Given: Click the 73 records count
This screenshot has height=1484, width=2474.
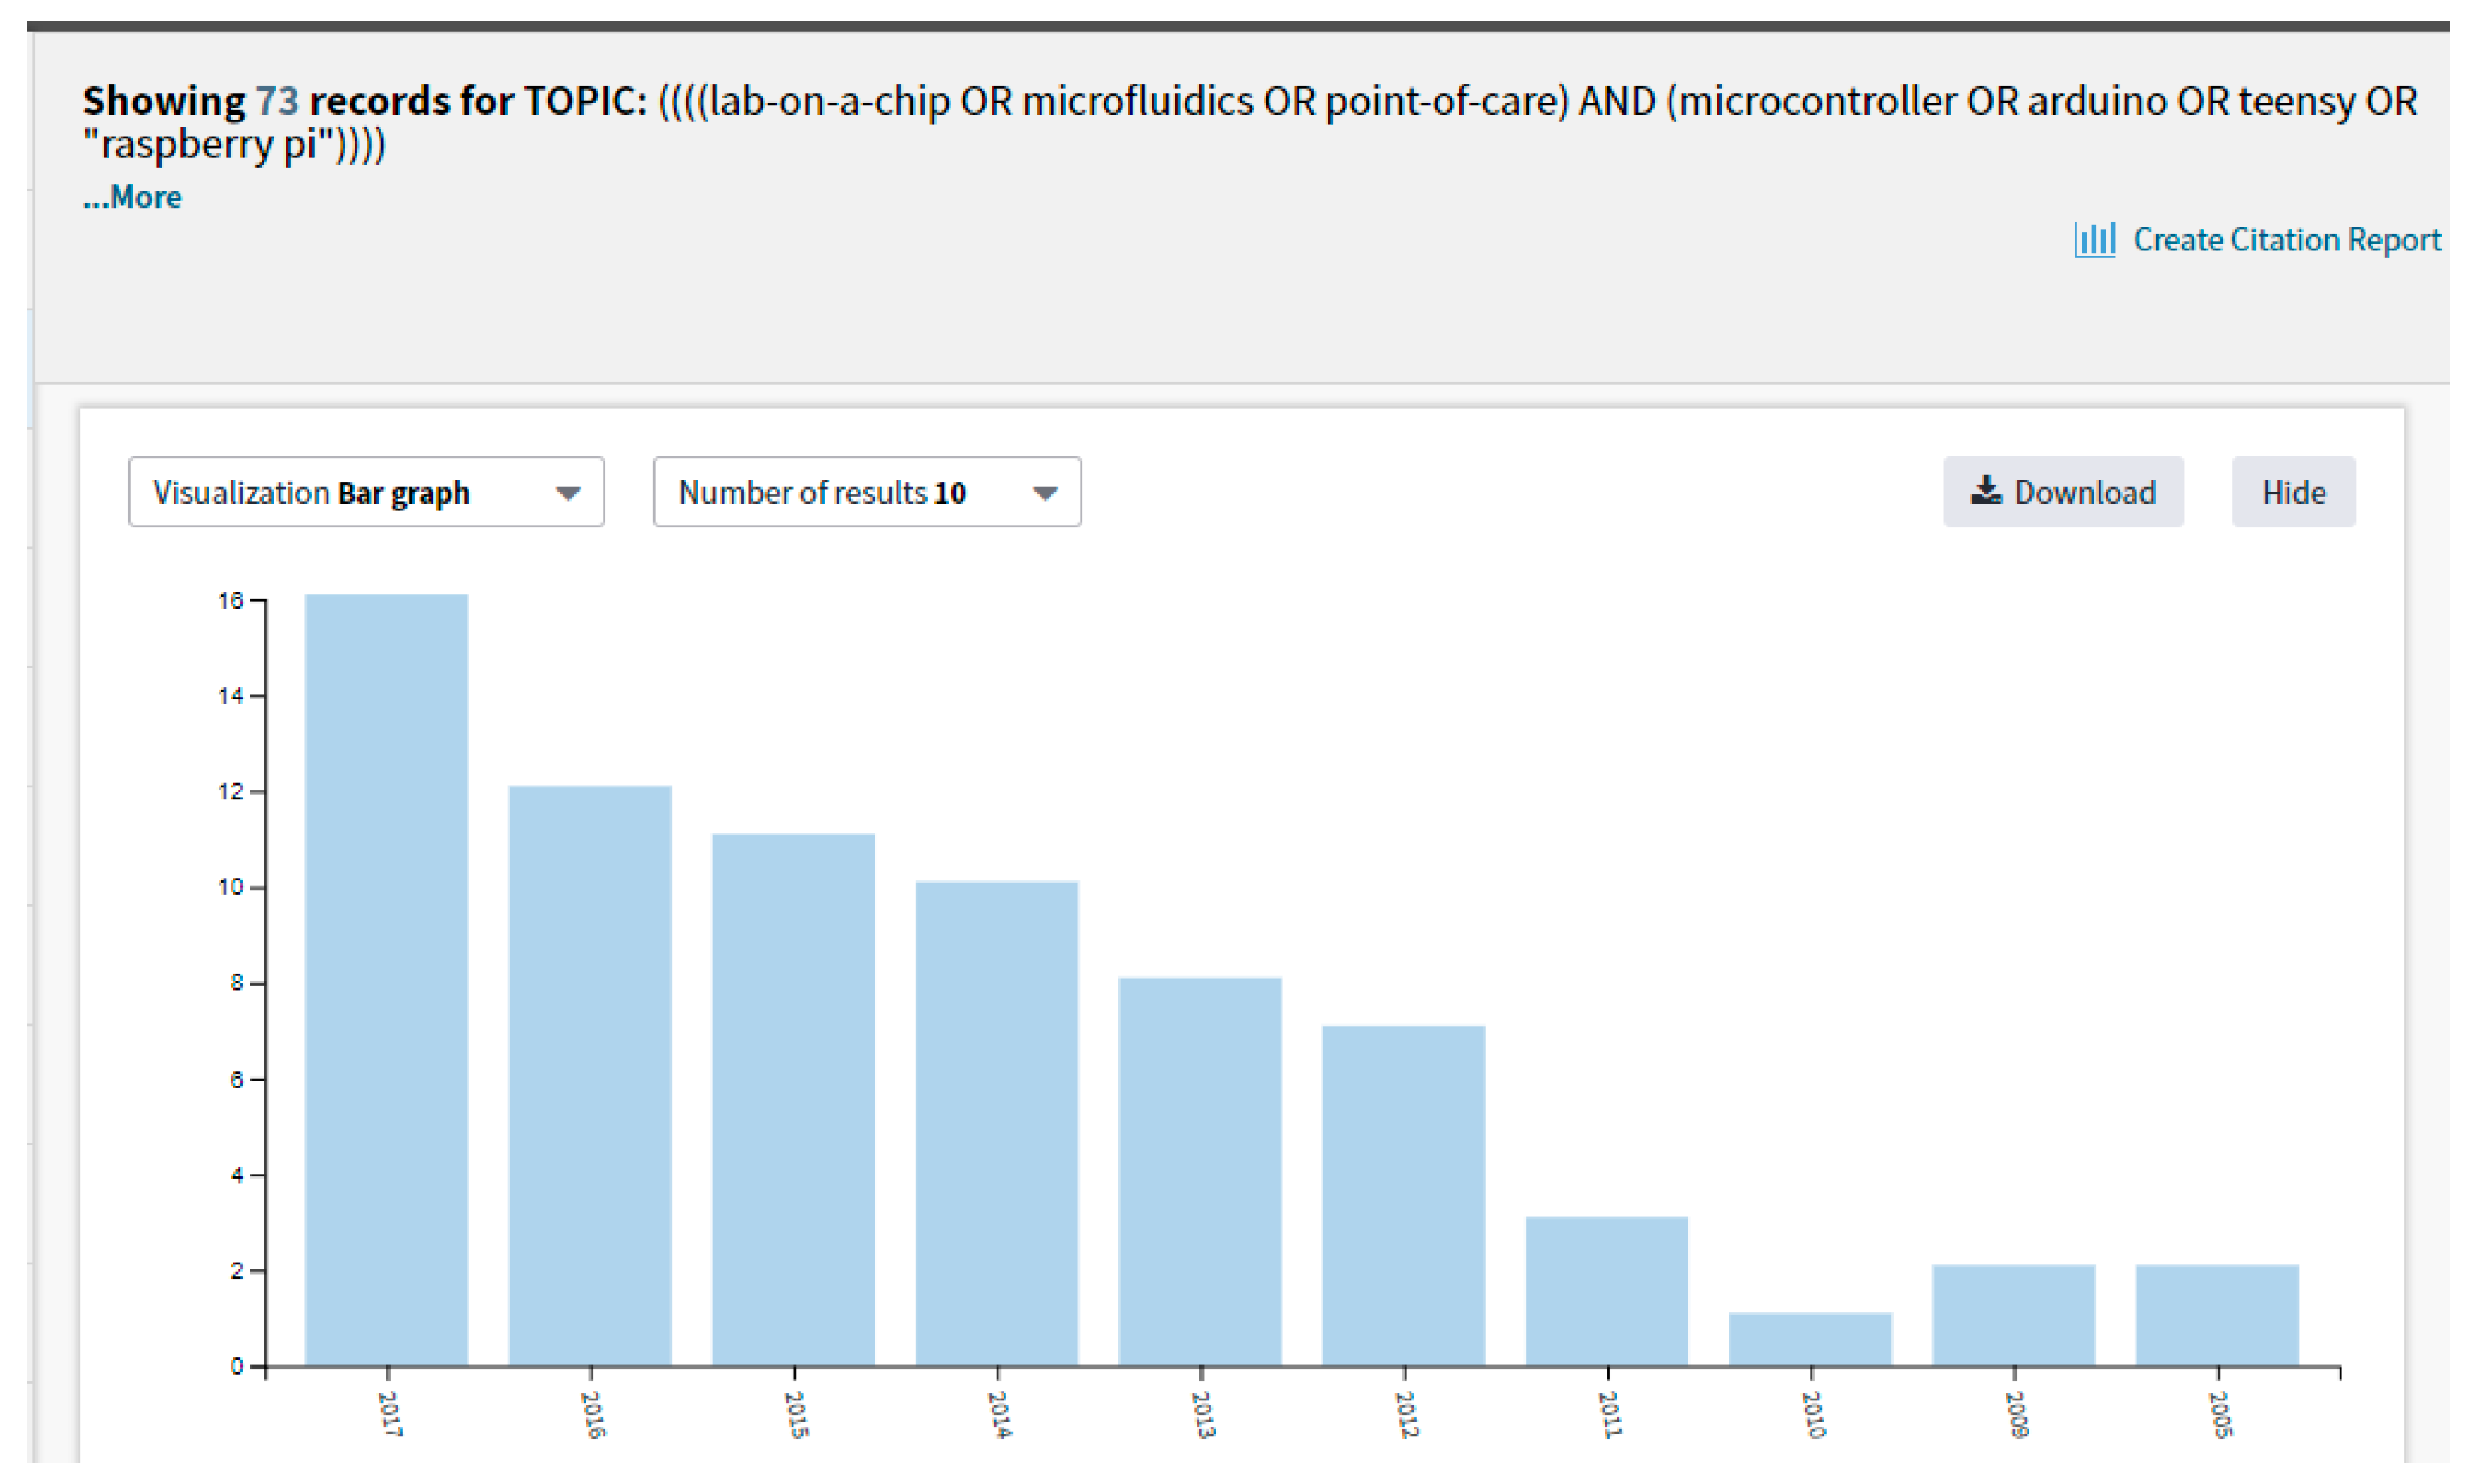Looking at the screenshot, I should [277, 101].
